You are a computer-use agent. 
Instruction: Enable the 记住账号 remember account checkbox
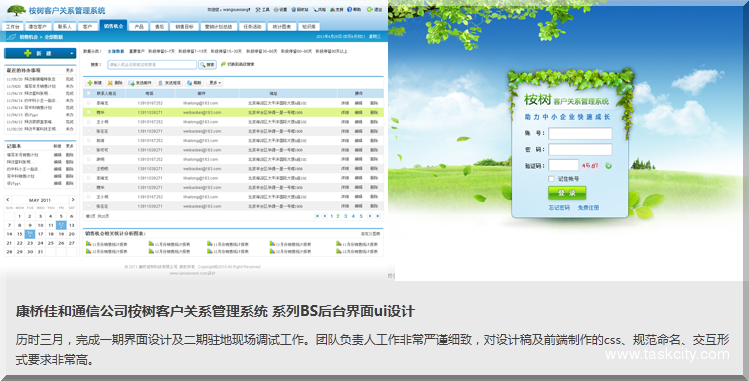[x=551, y=179]
